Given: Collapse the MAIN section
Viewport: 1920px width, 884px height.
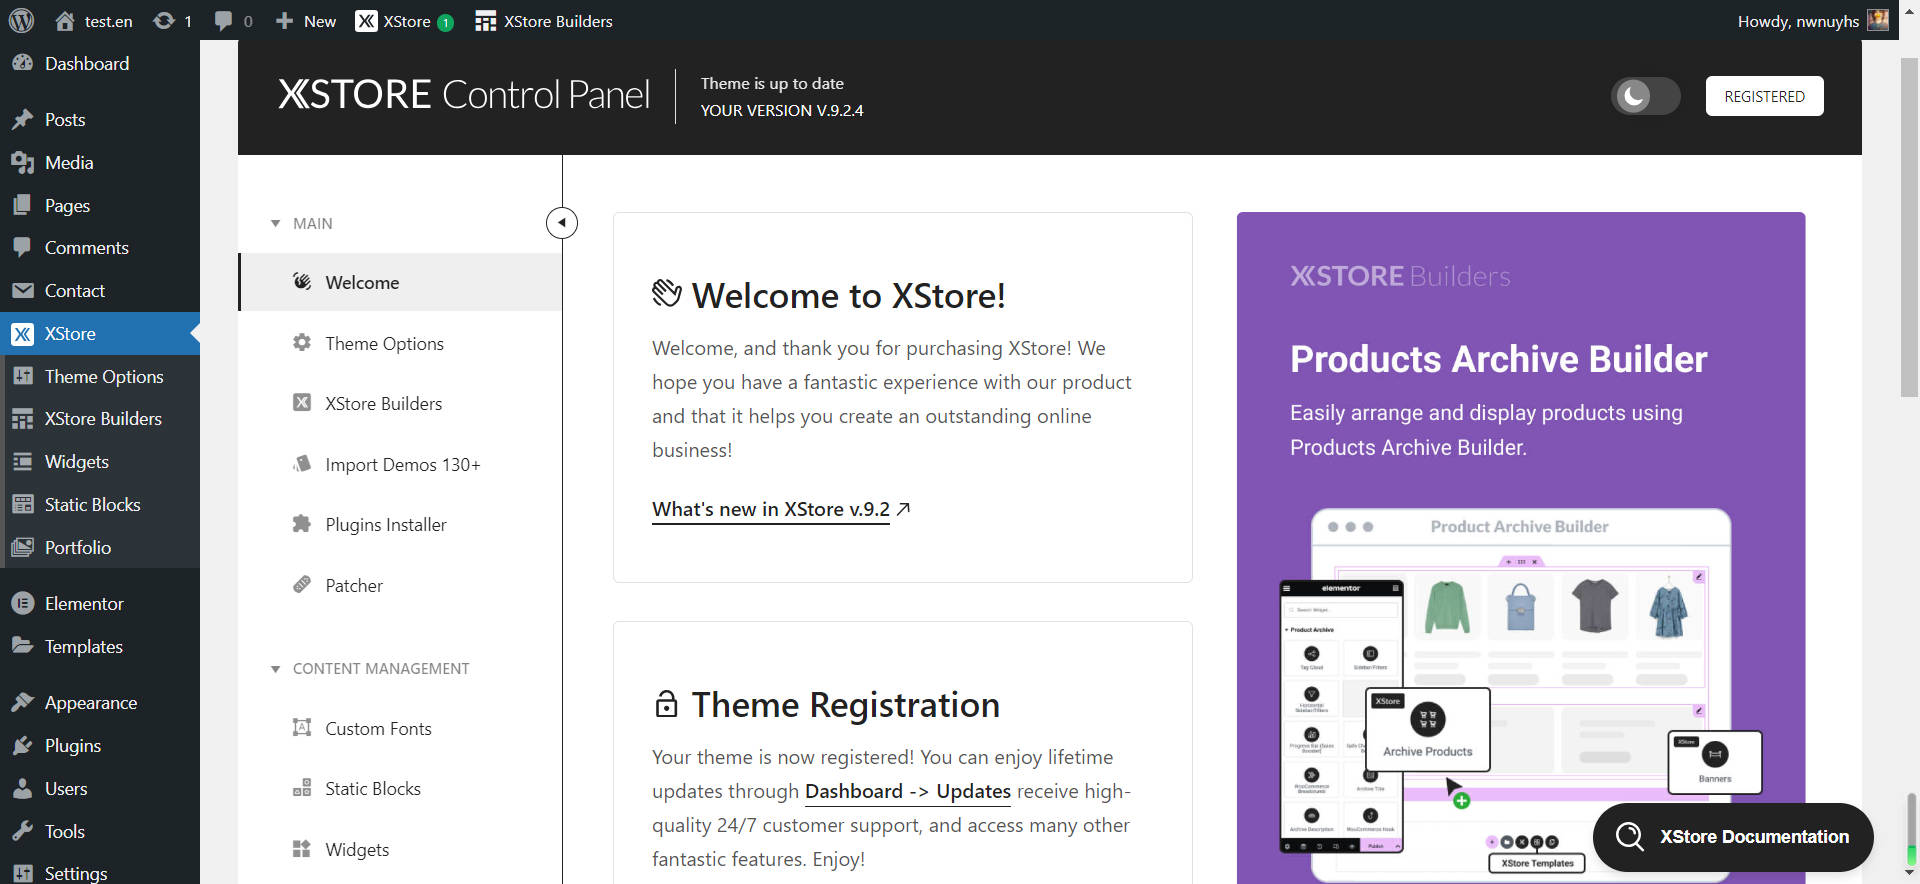Looking at the screenshot, I should pos(302,223).
